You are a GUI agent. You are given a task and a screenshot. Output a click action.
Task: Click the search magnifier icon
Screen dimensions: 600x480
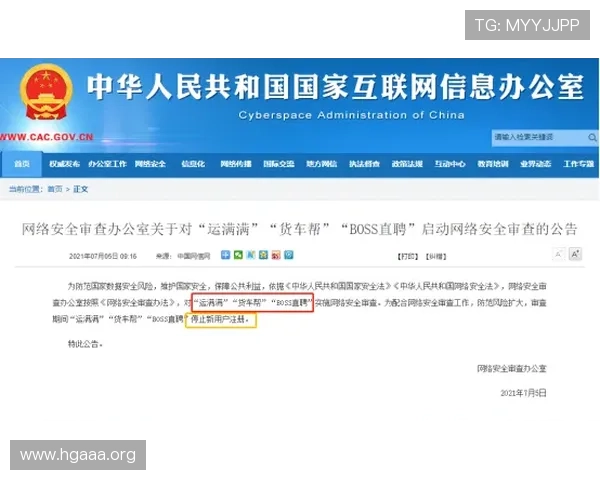point(592,137)
